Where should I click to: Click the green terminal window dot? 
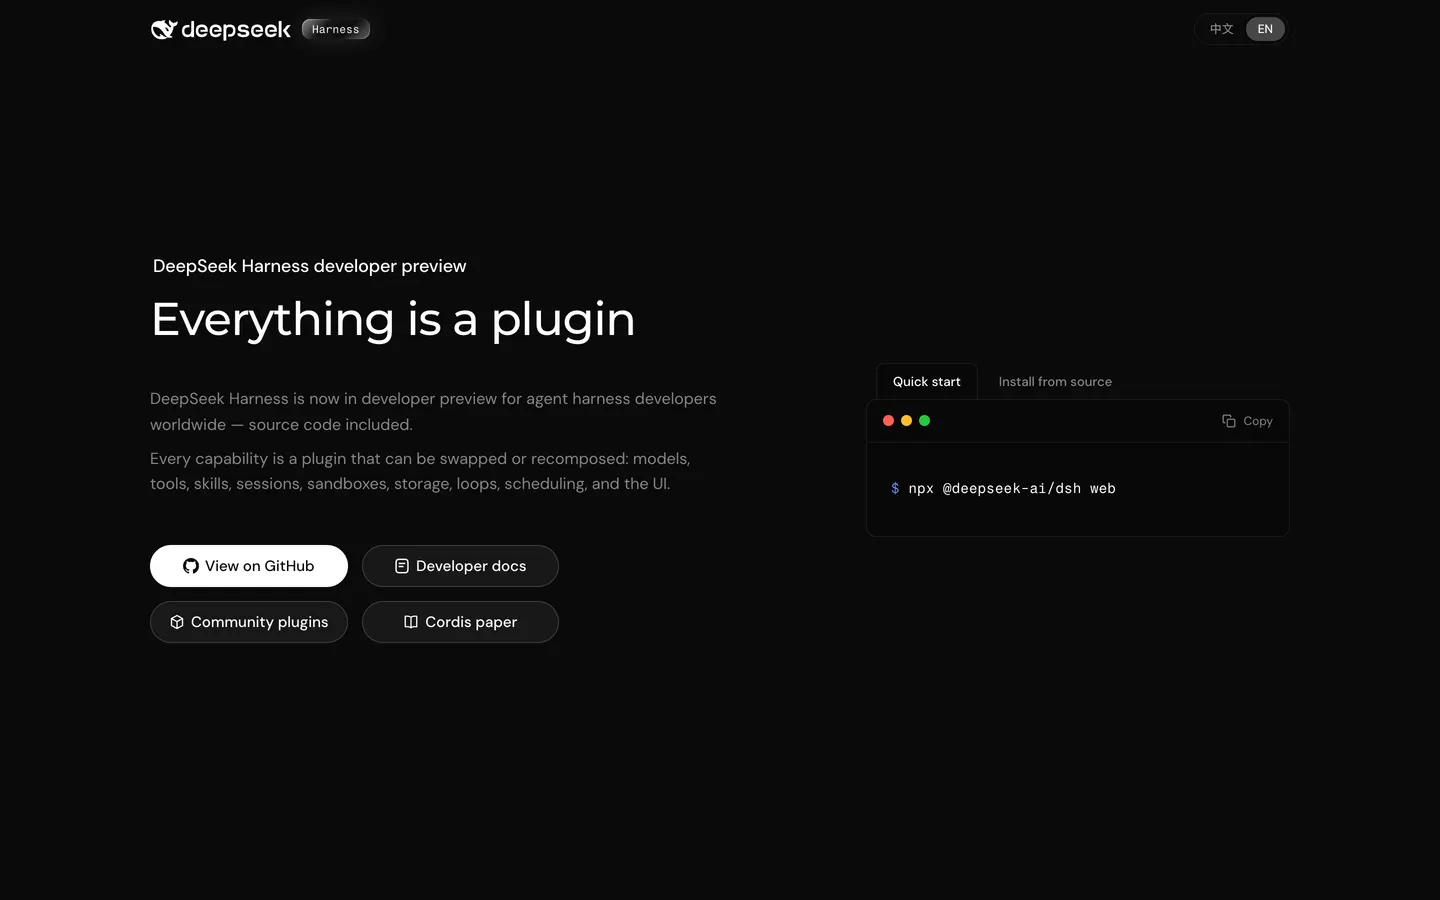tap(924, 421)
